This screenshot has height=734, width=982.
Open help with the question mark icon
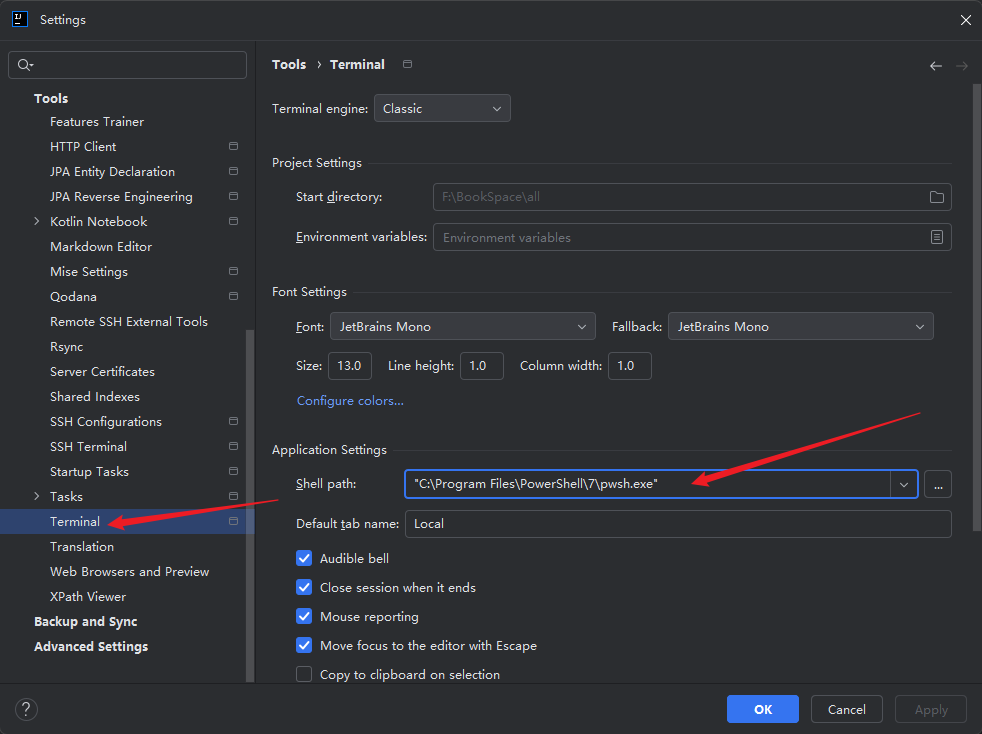click(x=26, y=710)
